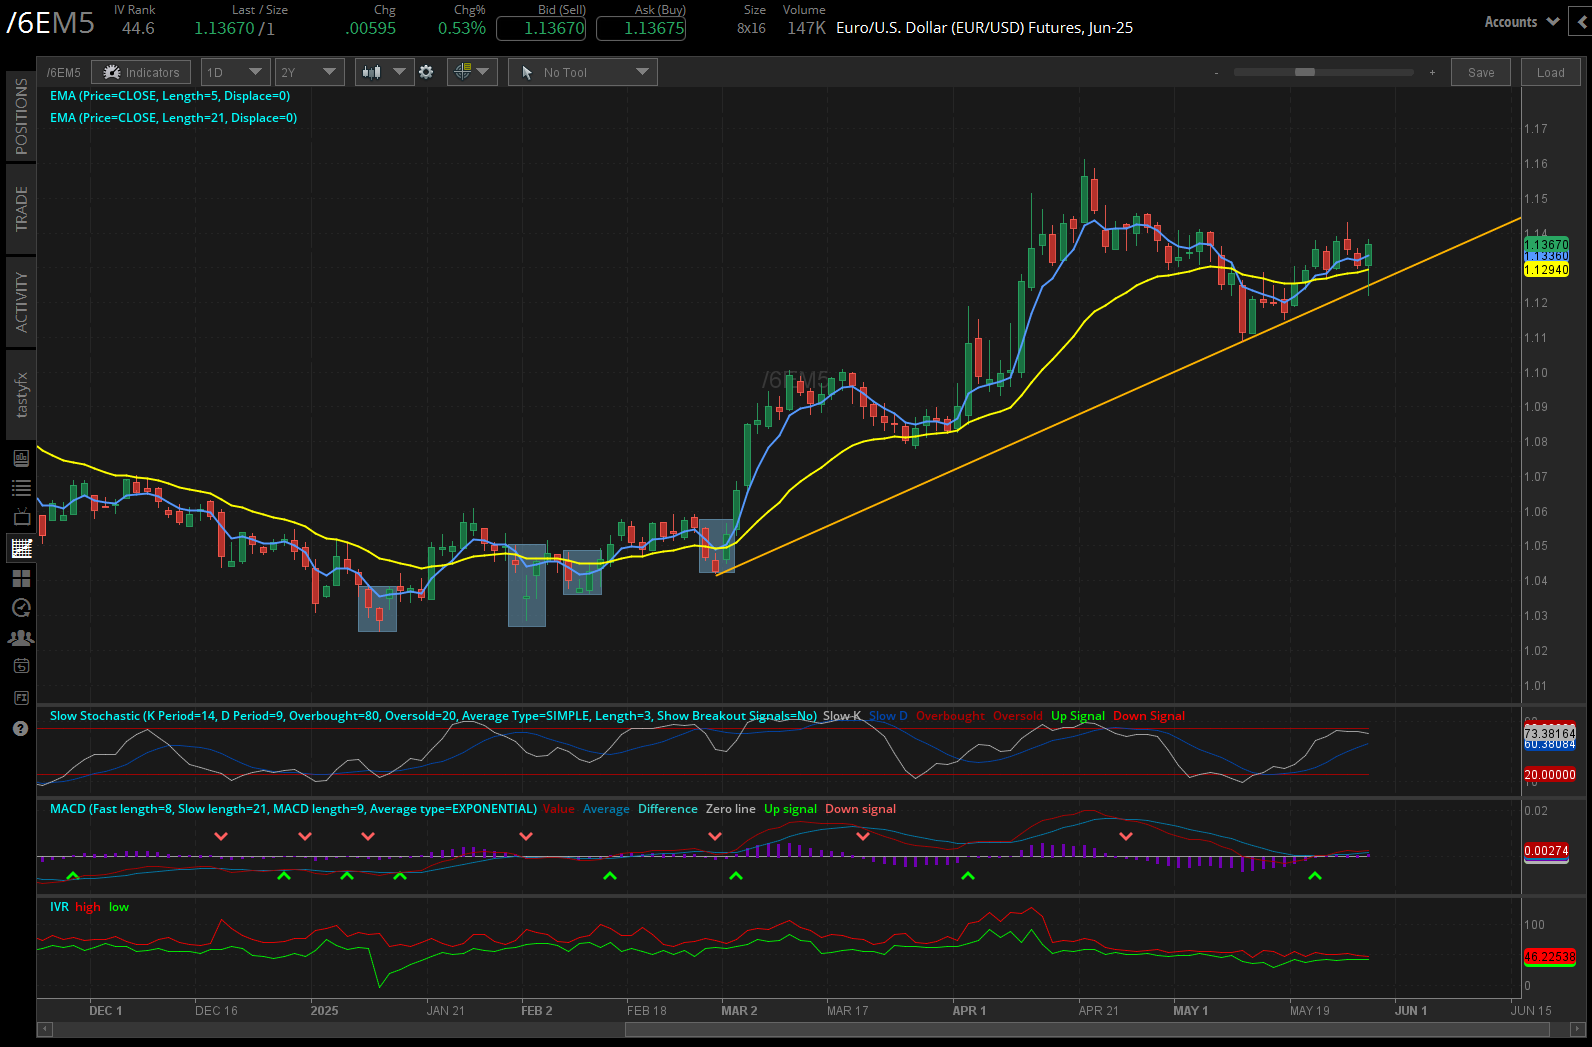
Task: Click the help question mark icon
Action: pyautogui.click(x=20, y=728)
